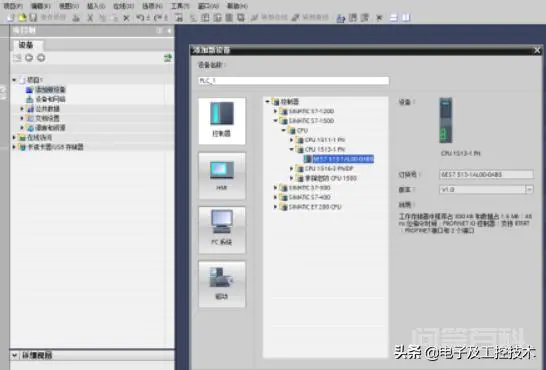This screenshot has width=546, height=370.
Task: Open the 编辑(E) menu
Action: click(x=41, y=6)
